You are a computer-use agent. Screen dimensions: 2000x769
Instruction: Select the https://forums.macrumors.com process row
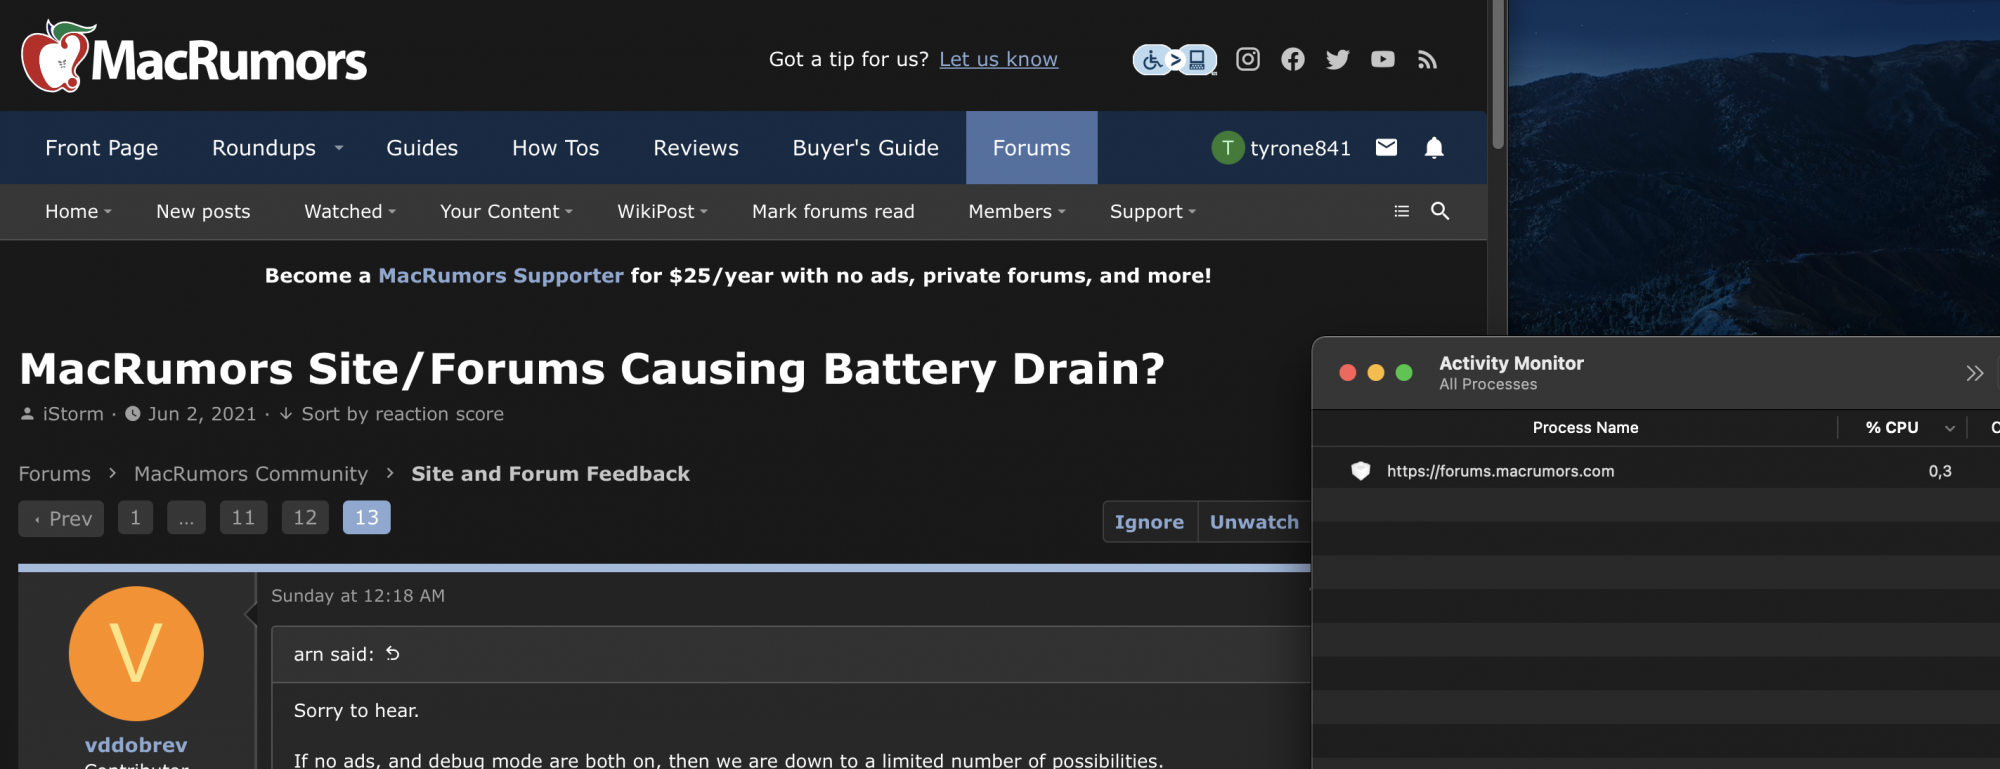click(x=1656, y=471)
